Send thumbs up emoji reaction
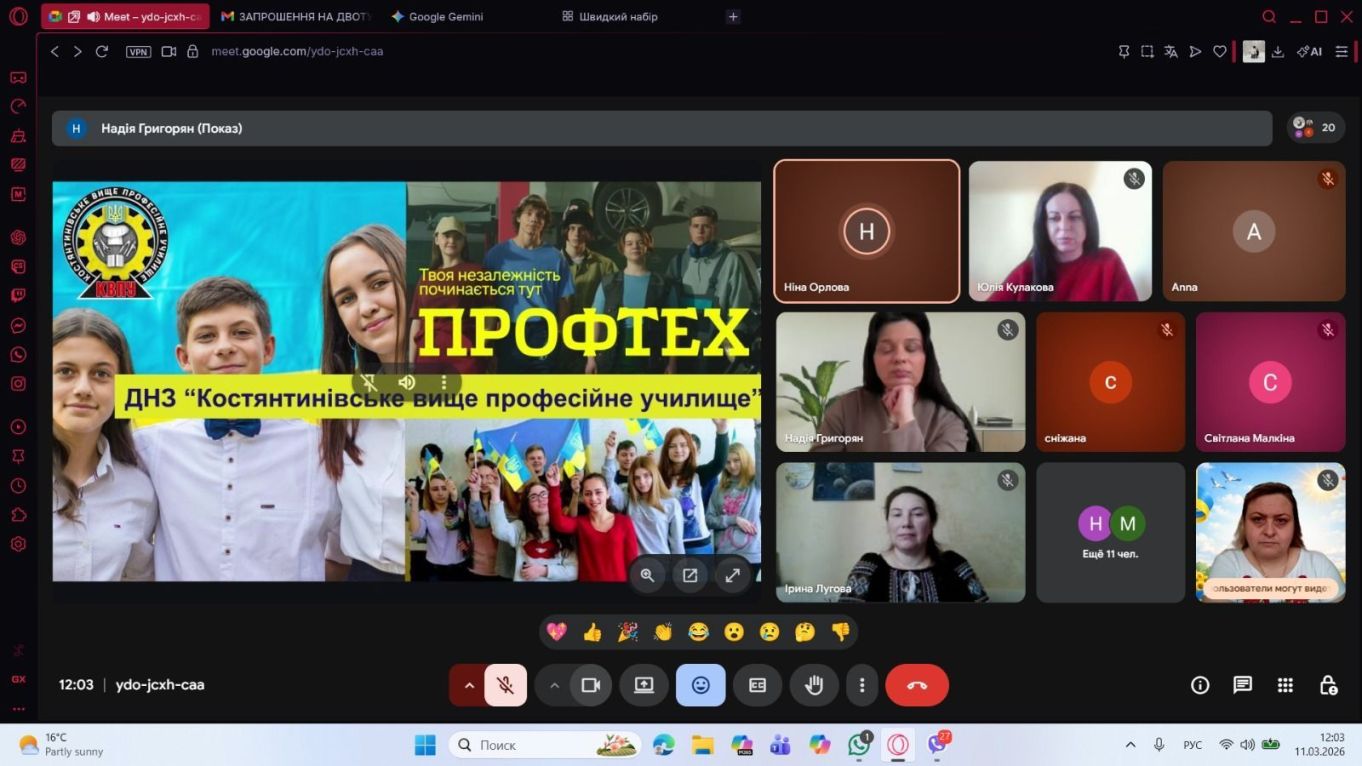The image size is (1362, 766). 592,632
